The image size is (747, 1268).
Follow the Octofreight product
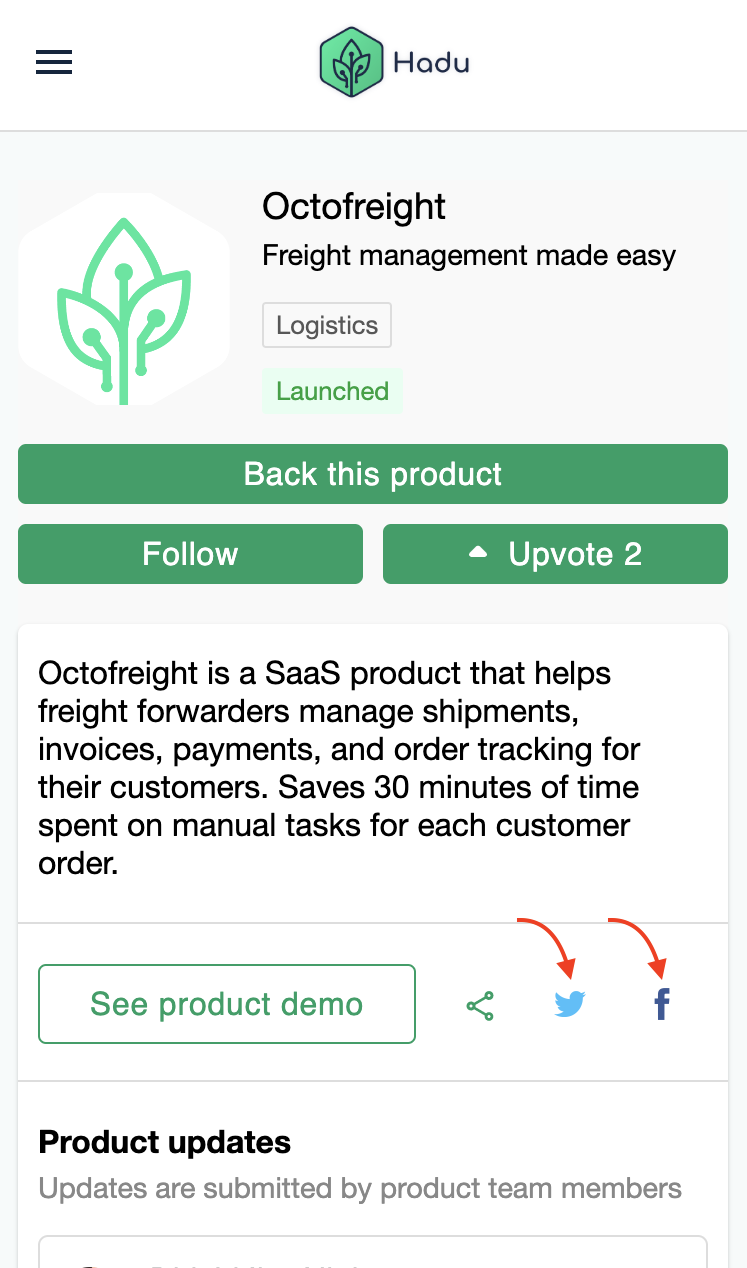coord(190,554)
